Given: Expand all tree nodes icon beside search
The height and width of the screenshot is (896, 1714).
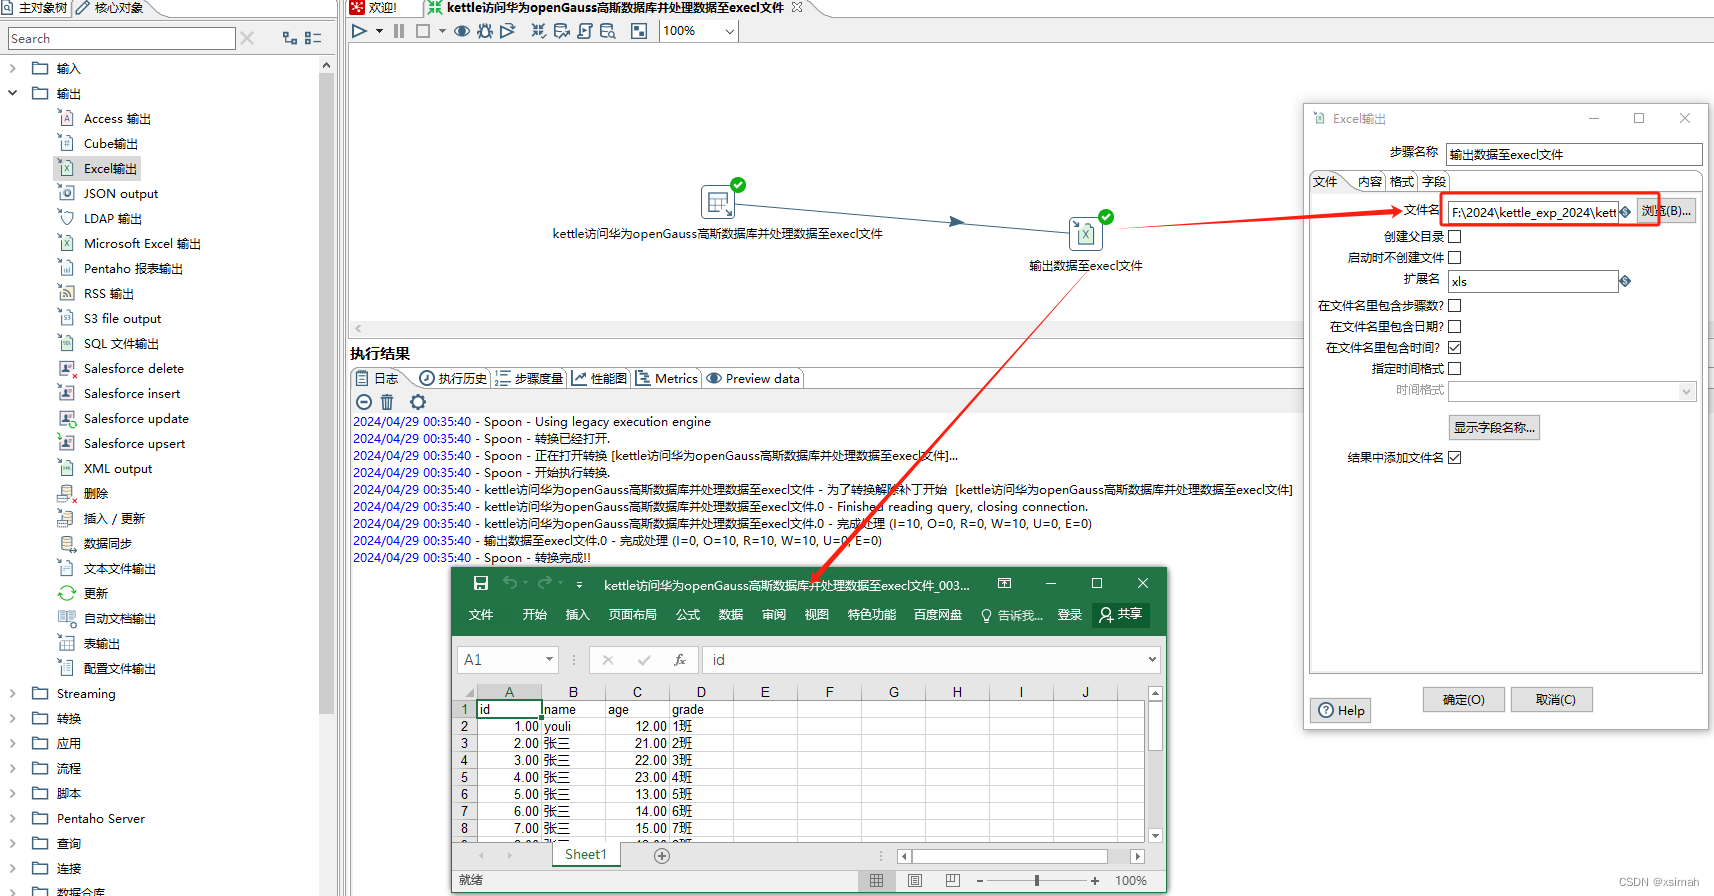Looking at the screenshot, I should [290, 38].
